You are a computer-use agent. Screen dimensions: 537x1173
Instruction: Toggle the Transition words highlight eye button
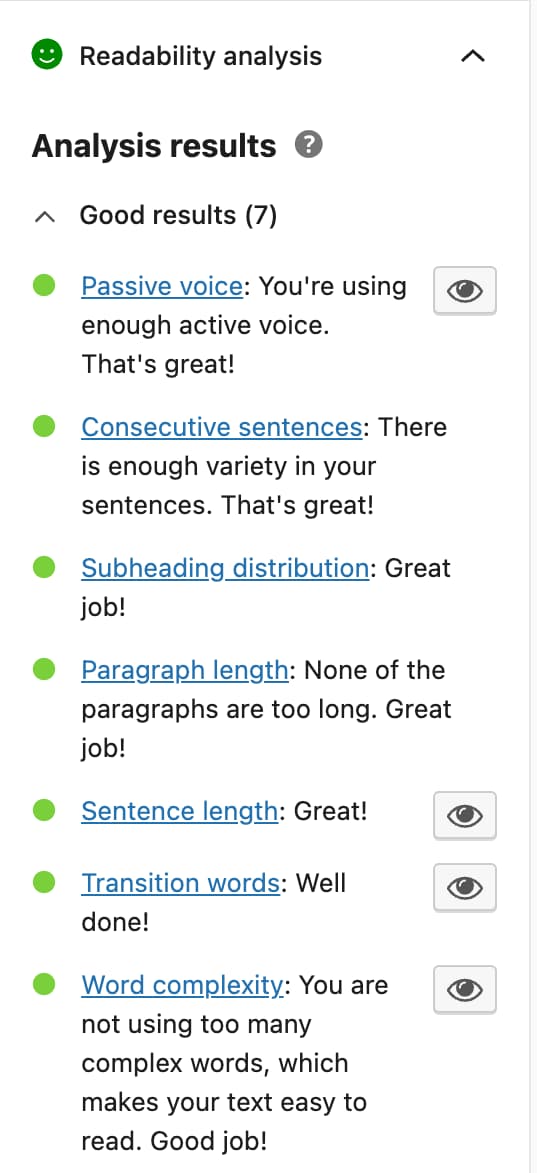(465, 887)
